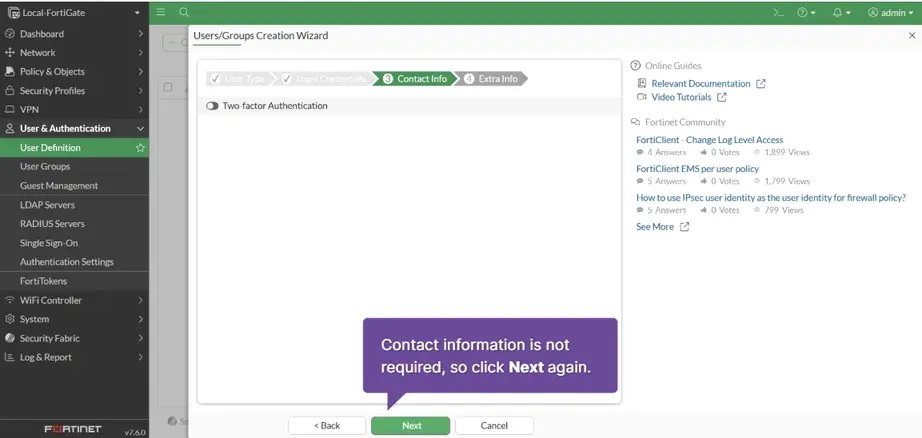Open the help question mark menu
This screenshot has height=438, width=922.
[806, 12]
